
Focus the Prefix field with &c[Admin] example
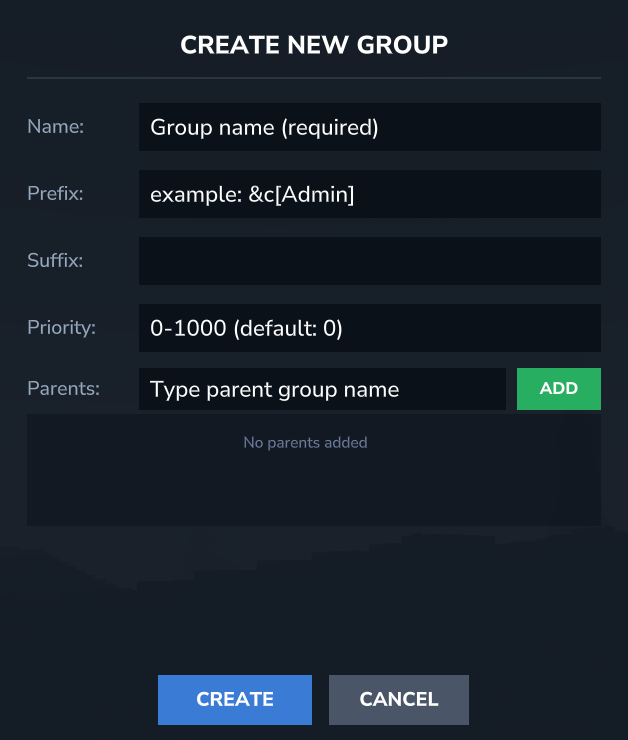point(370,194)
